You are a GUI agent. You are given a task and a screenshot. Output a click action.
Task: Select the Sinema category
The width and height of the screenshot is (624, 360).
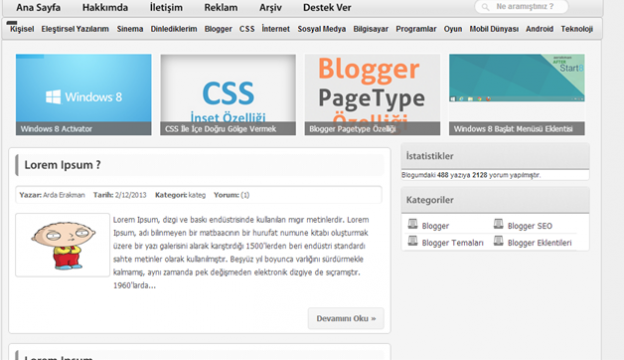[x=130, y=29]
